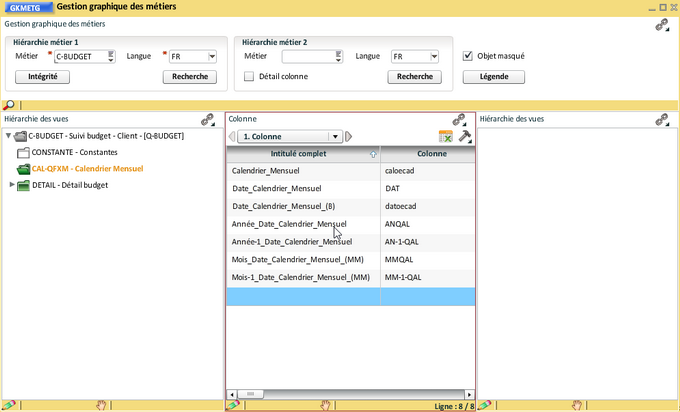Click the Excel export icon in Colonne panel
Viewport: 680px width, 412px height.
(446, 137)
